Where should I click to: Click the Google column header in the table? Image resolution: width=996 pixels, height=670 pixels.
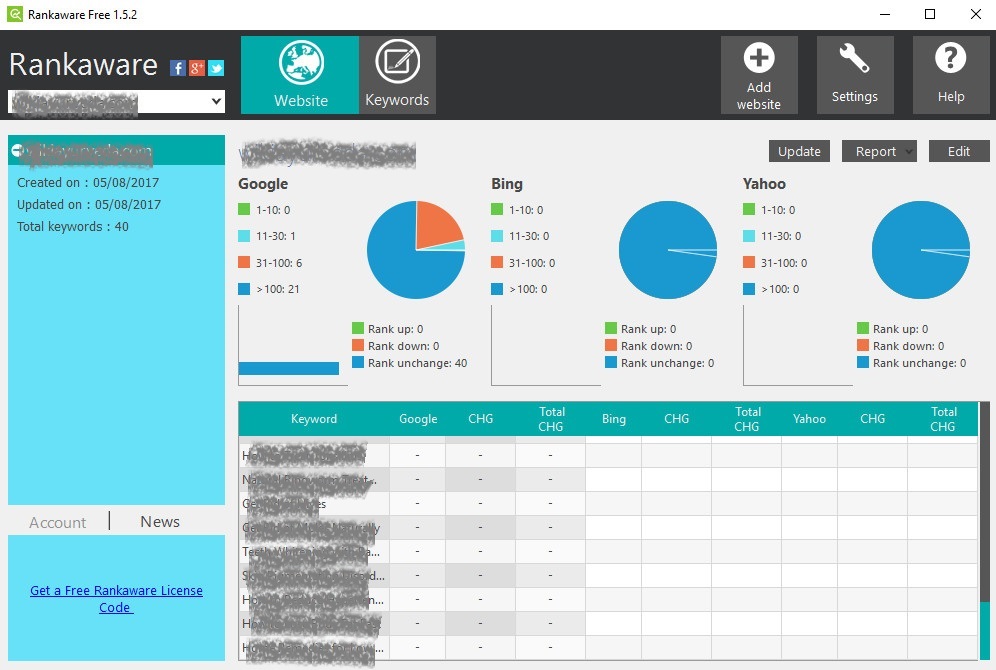click(x=418, y=419)
